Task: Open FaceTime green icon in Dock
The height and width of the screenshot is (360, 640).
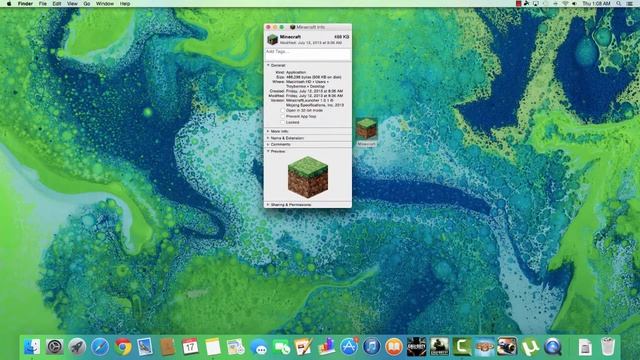Action: click(x=282, y=347)
